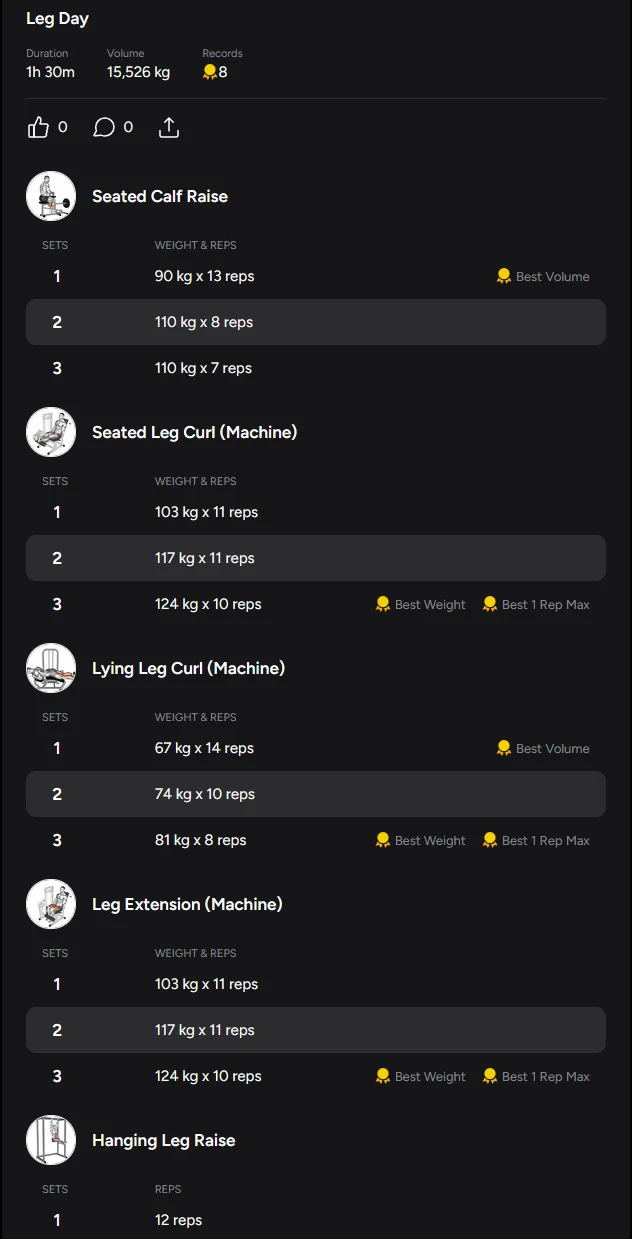The image size is (632, 1239).
Task: Open Seated Leg Curl (Machine) title
Action: pyautogui.click(x=194, y=432)
